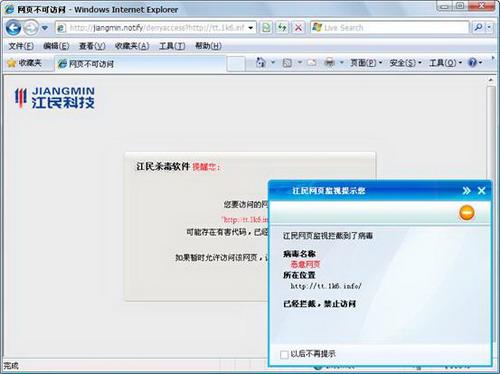Click the 已经拦截，禁止访问 text
This screenshot has height=374, width=500.
[x=320, y=304]
